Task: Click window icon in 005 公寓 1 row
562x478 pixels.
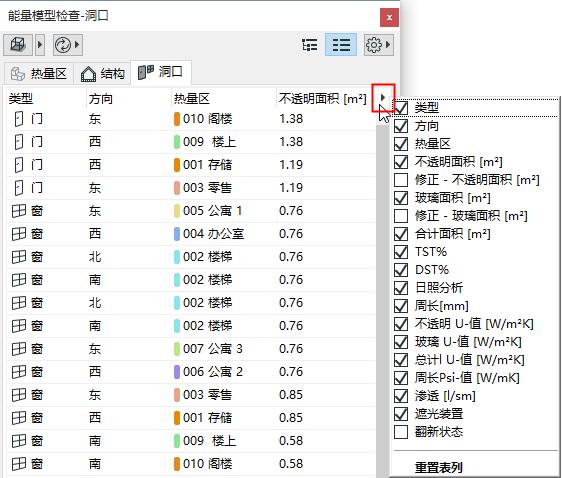Action: pyautogui.click(x=19, y=211)
